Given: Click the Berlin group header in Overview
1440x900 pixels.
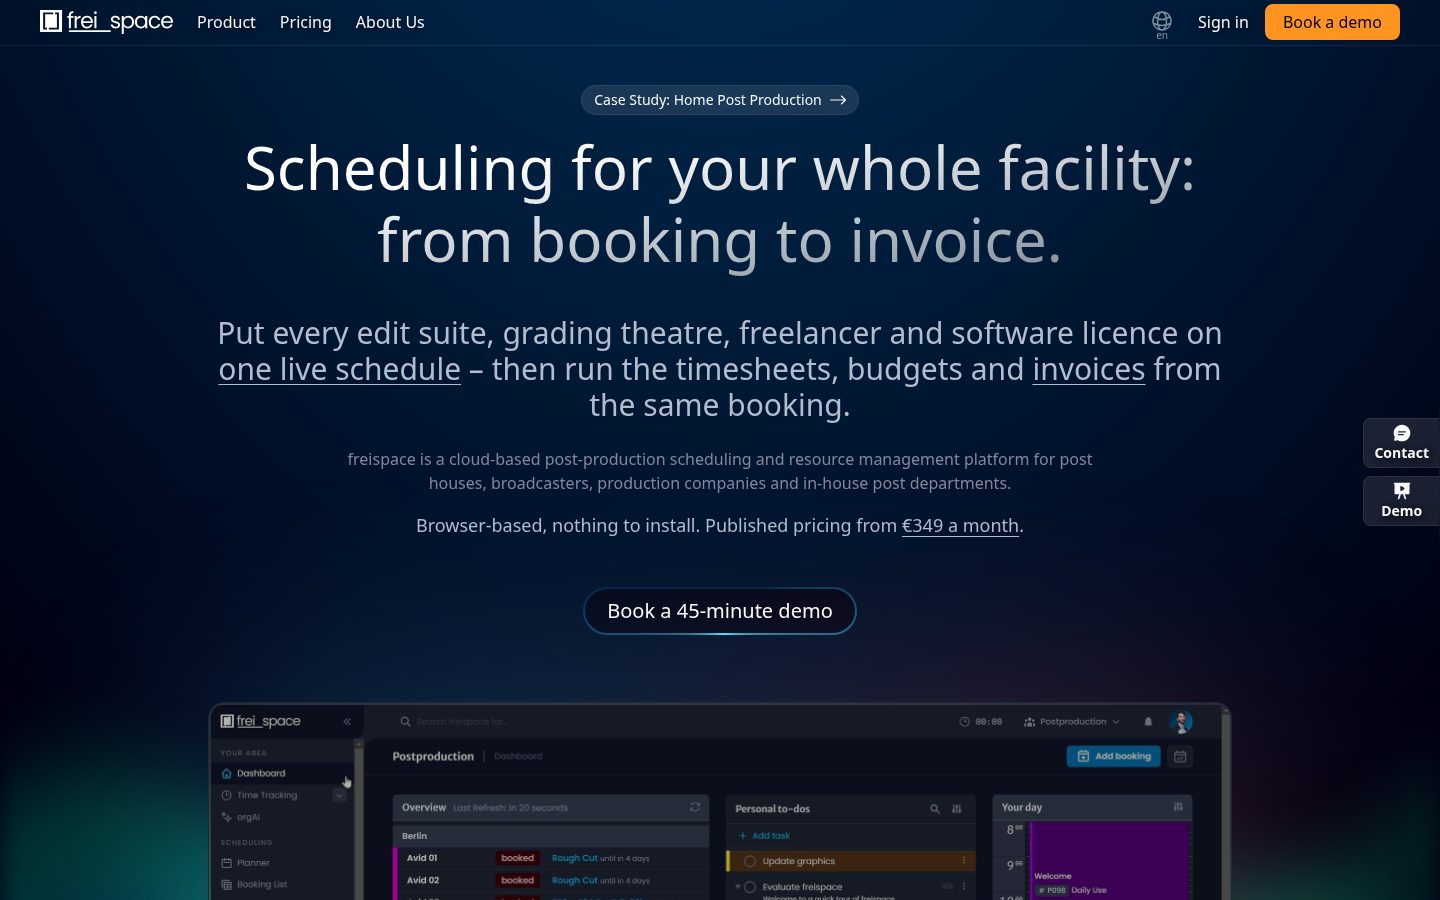Looking at the screenshot, I should click(551, 835).
